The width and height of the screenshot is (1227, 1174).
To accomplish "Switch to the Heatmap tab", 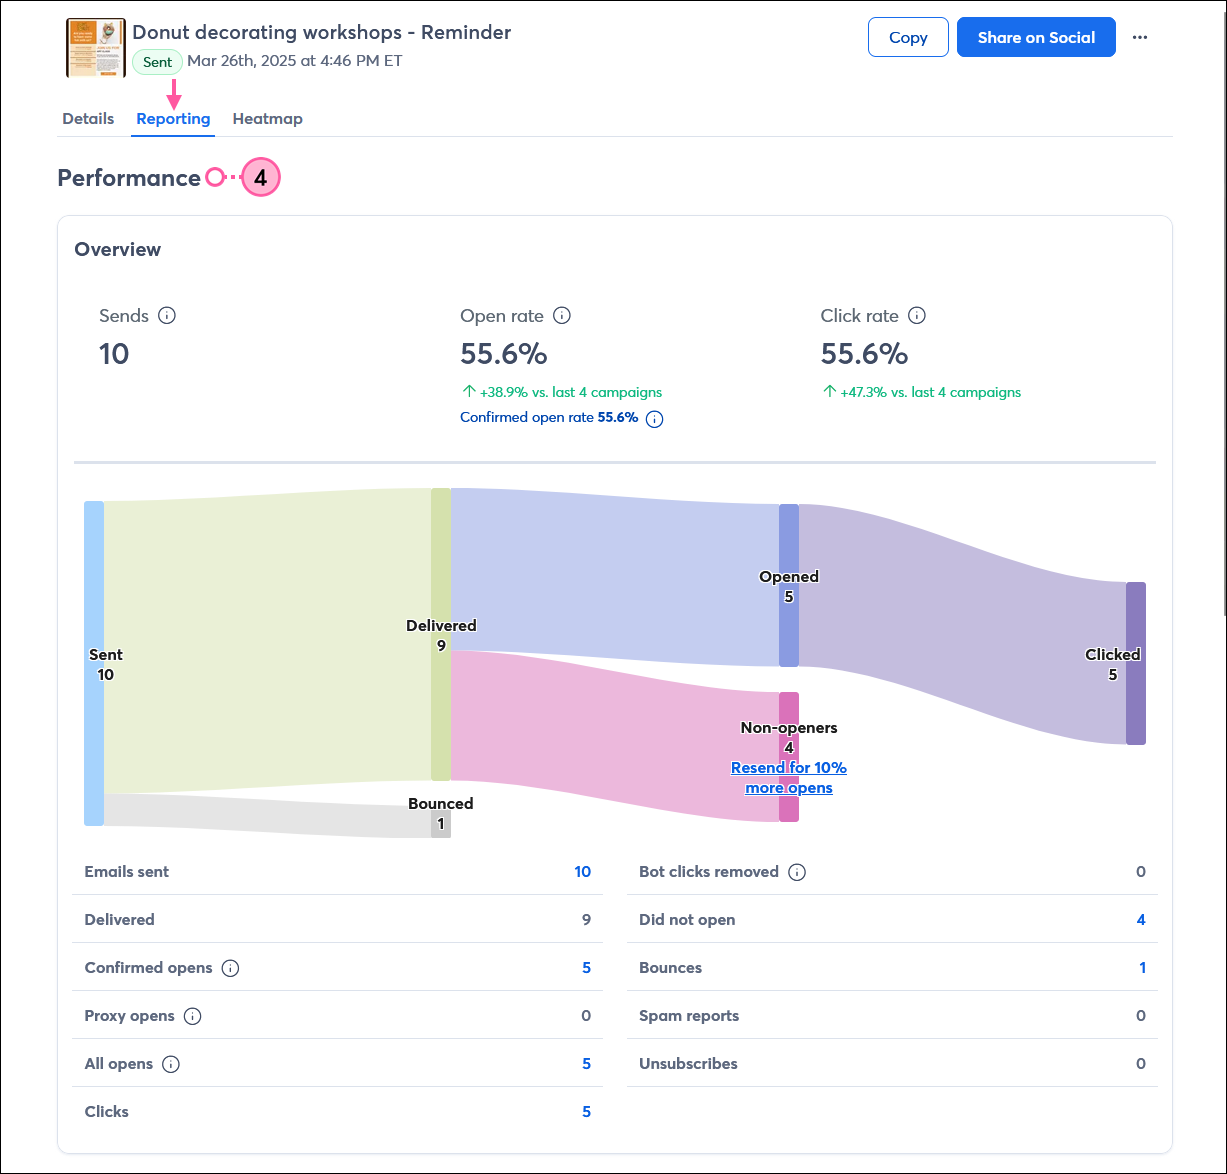I will click(x=267, y=118).
